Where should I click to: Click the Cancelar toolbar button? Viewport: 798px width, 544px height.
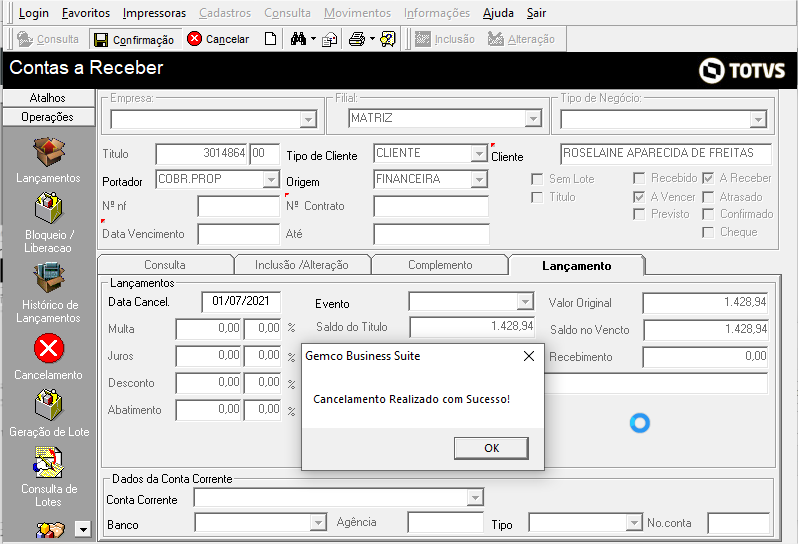218,39
